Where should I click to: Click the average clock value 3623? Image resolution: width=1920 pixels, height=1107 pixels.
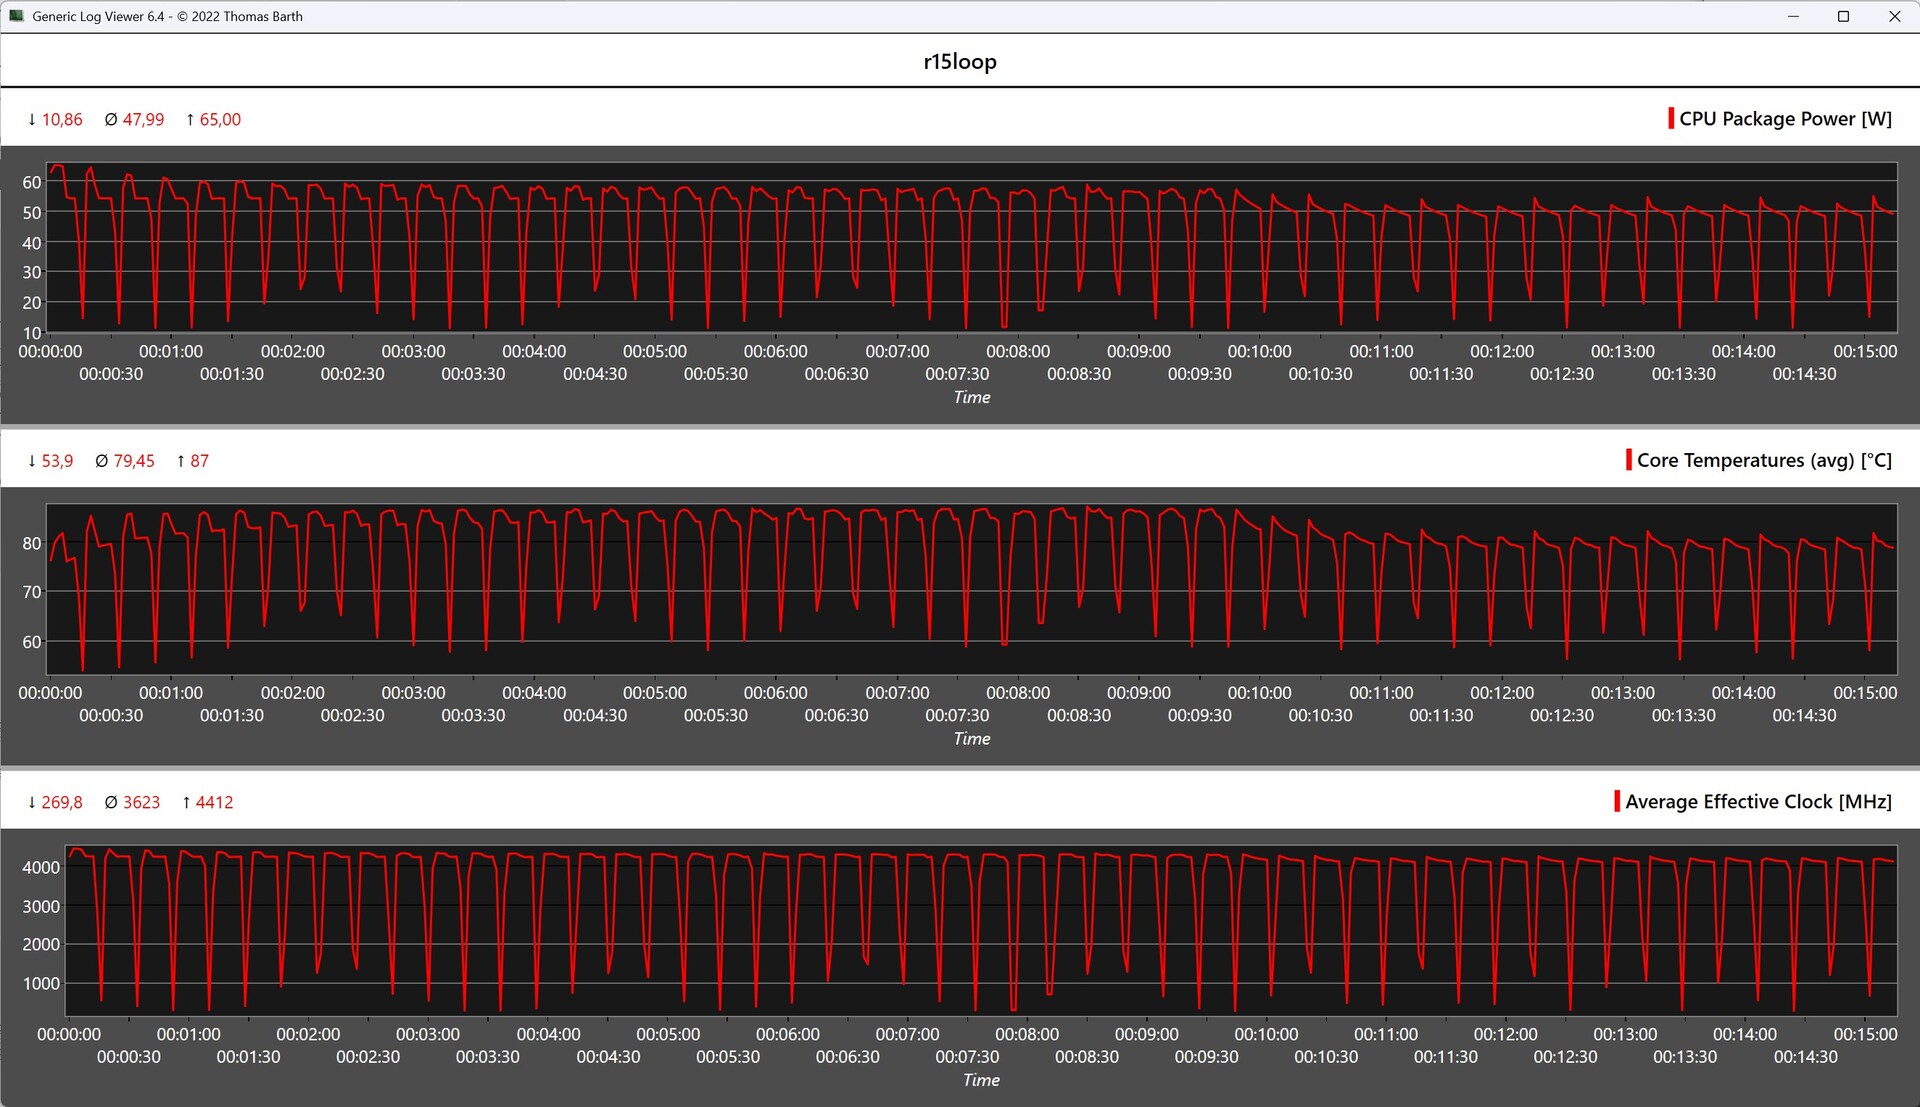pos(141,803)
